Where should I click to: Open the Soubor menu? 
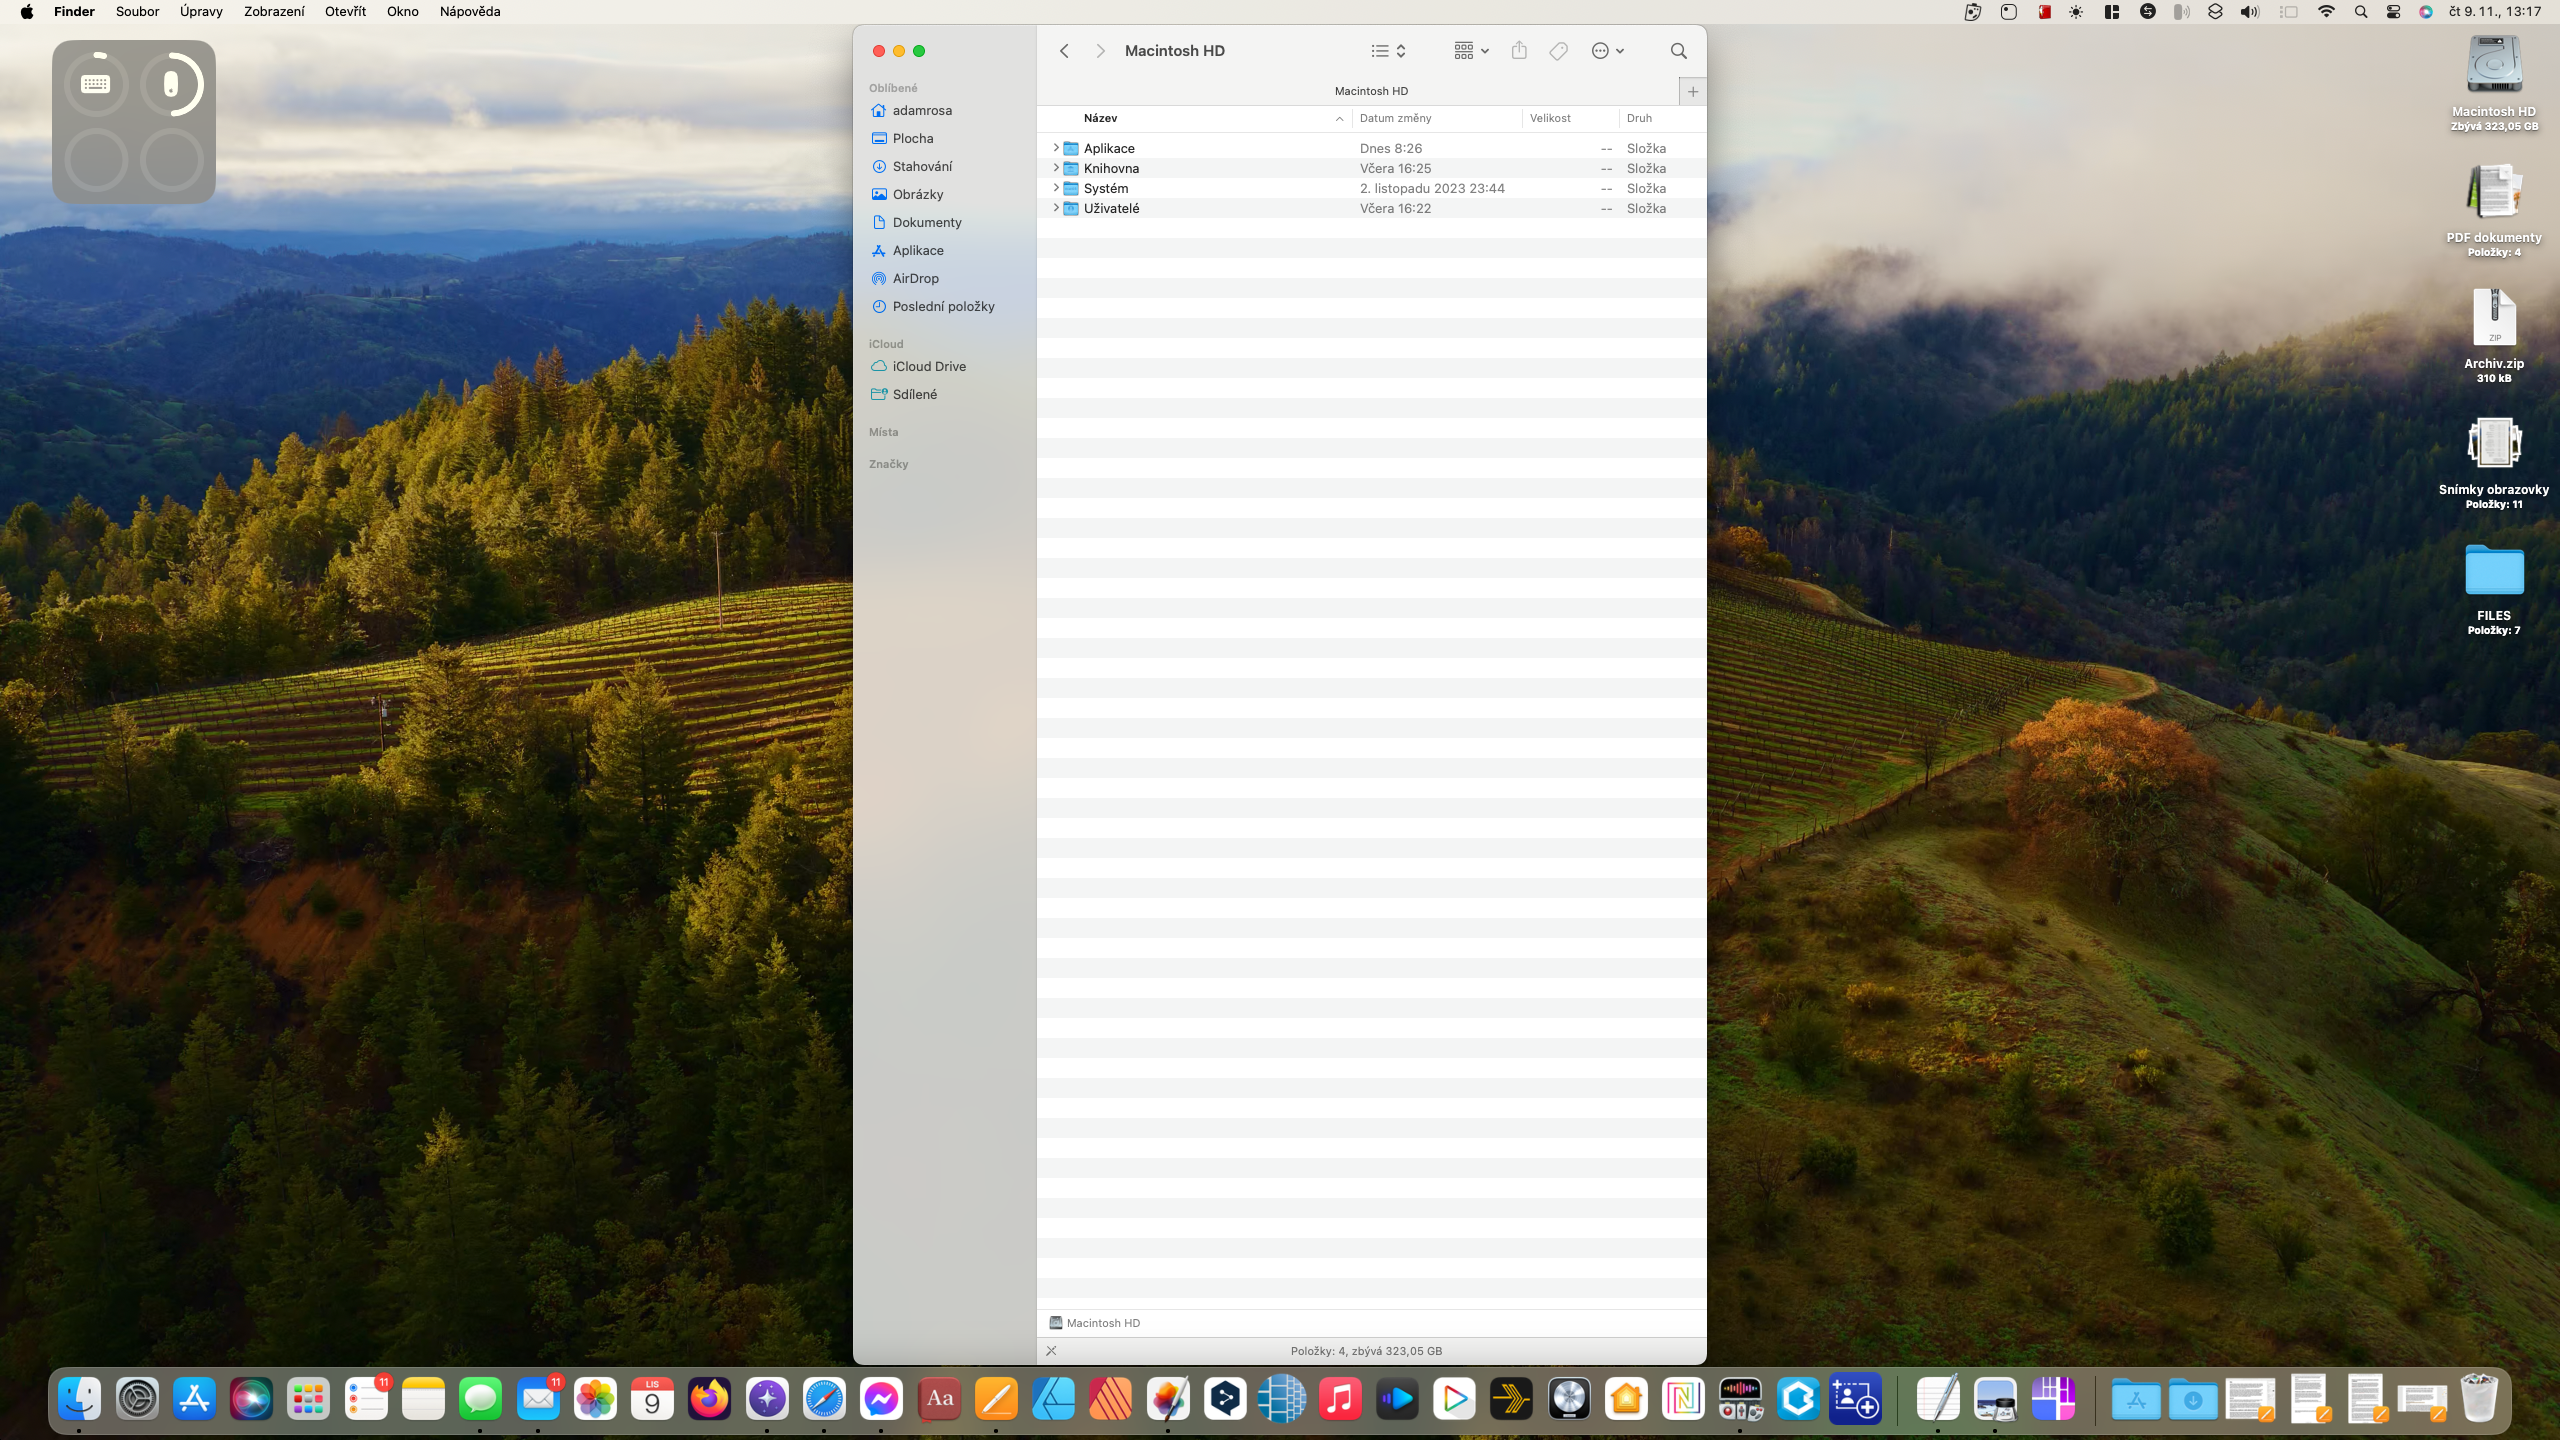[137, 12]
